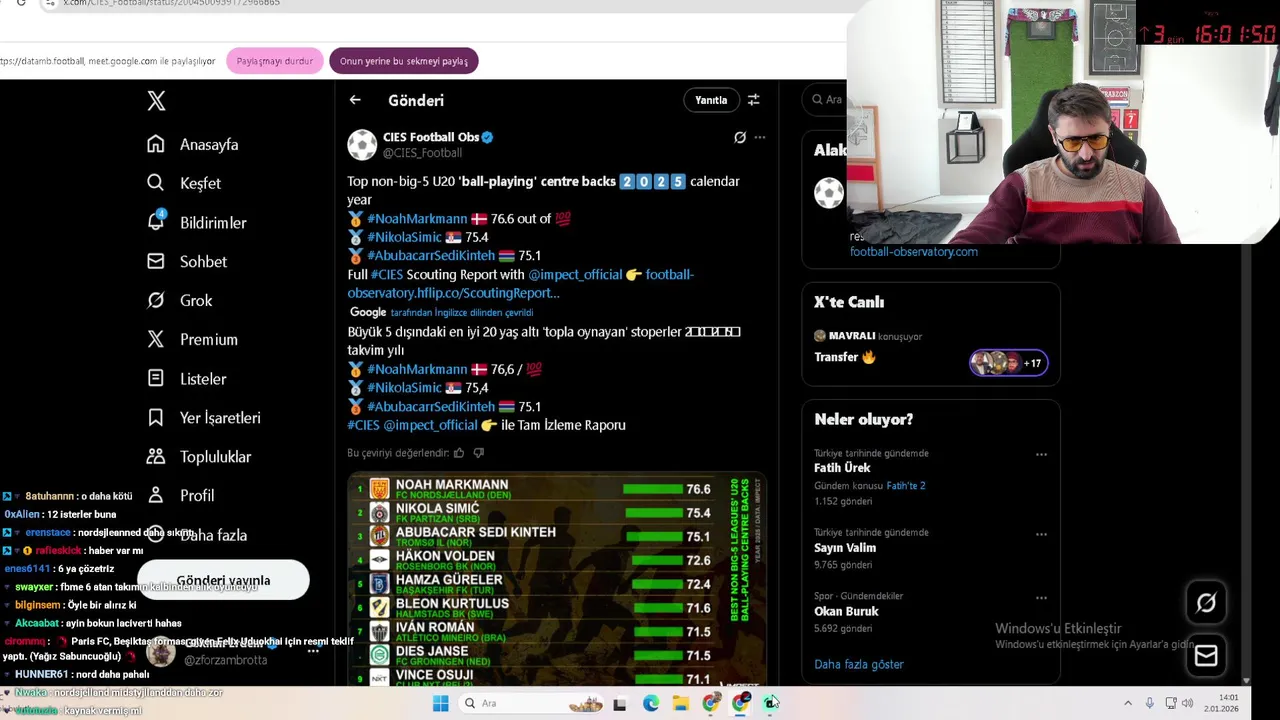
Task: Open the ranking chart image
Action: point(556,580)
